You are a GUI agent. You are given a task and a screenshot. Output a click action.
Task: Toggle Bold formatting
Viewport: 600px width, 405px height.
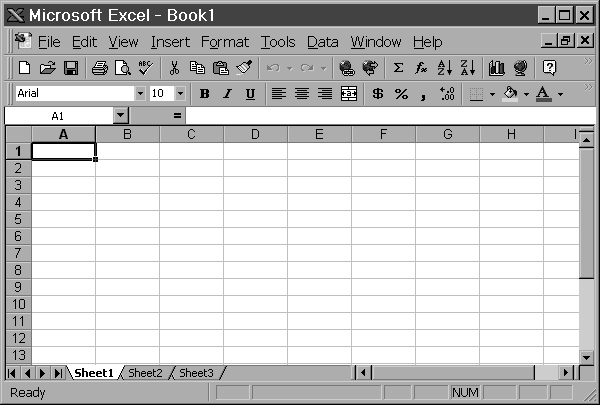pos(205,94)
